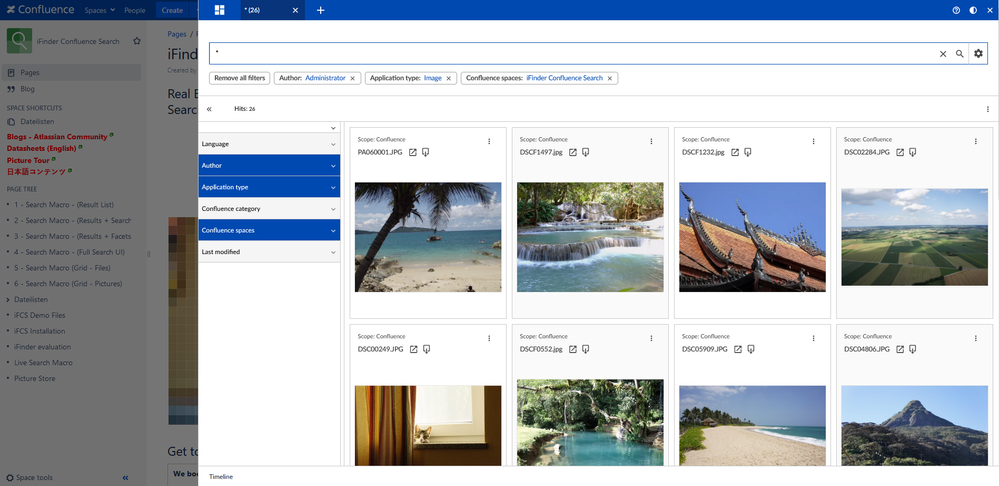999x486 pixels.
Task: Open more options for PA060001.JPG card
Action: pyautogui.click(x=489, y=141)
